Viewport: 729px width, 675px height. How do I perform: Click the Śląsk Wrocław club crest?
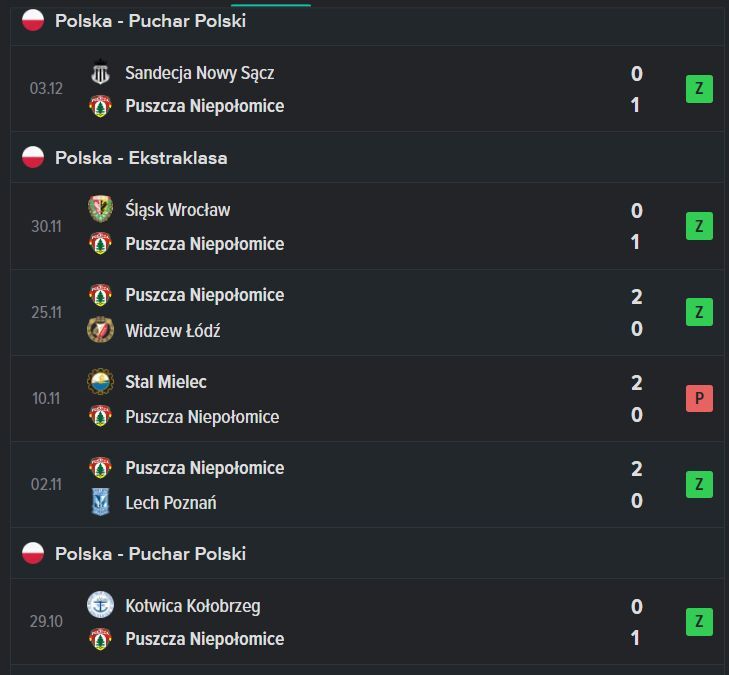[x=100, y=209]
